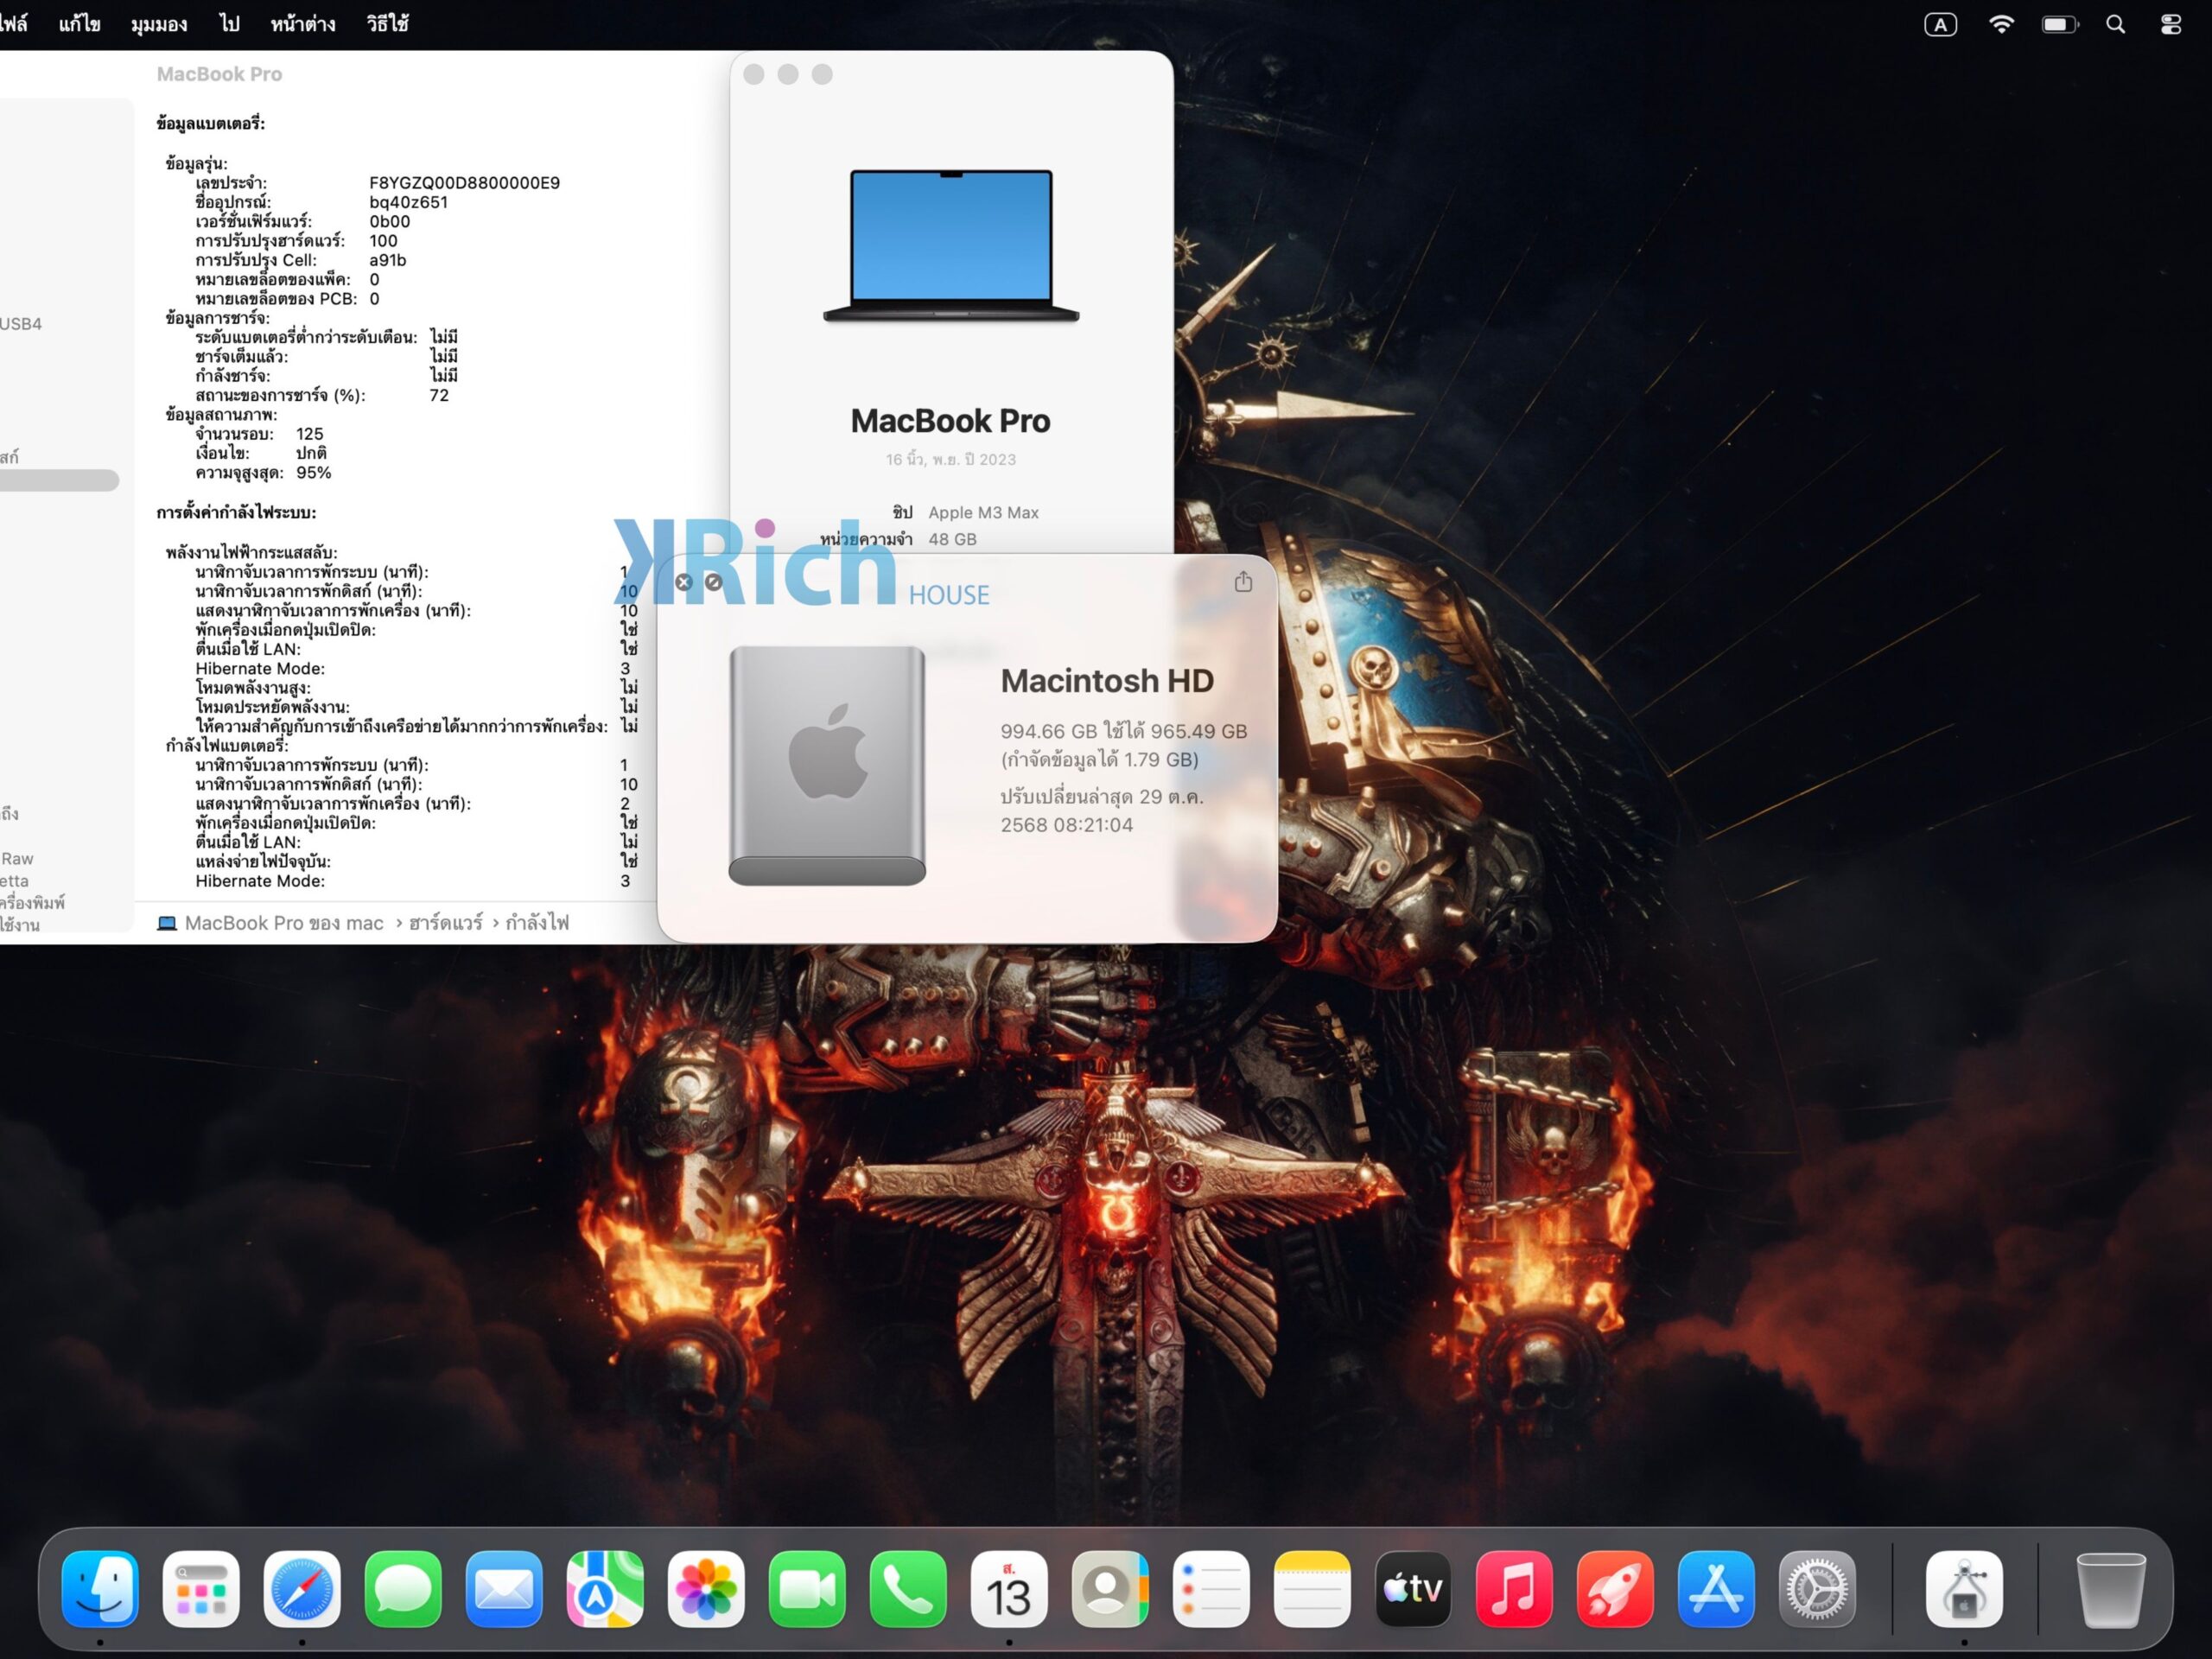The image size is (2212, 1659).
Task: Click the serial number F8YGZQ00D8800000E9
Action: (x=464, y=183)
